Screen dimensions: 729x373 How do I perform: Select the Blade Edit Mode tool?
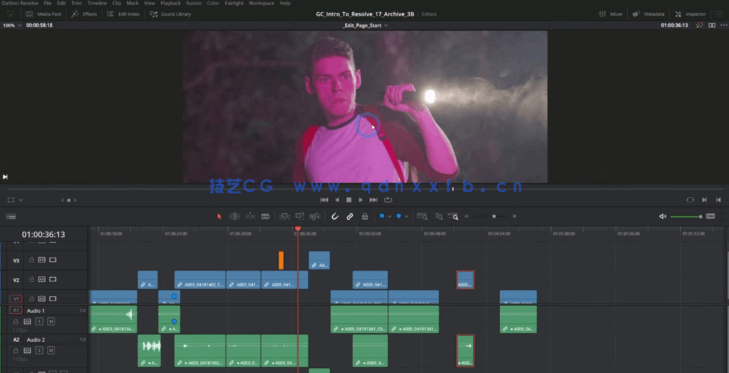click(x=265, y=216)
